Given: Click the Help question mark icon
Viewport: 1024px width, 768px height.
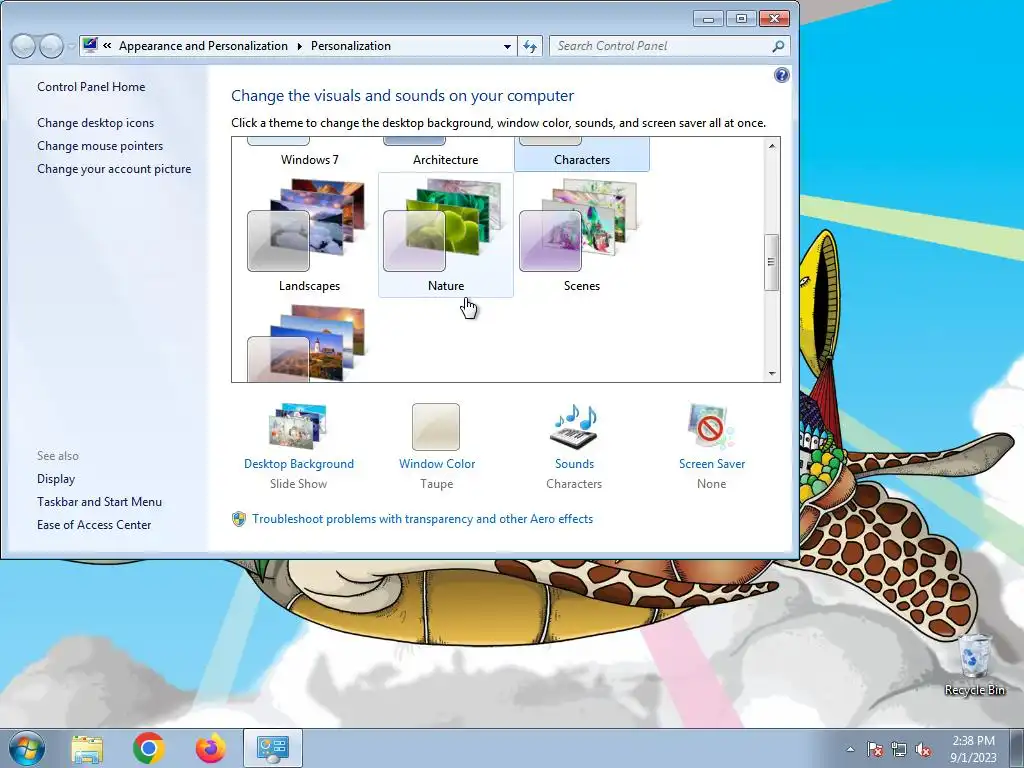Looking at the screenshot, I should 781,75.
